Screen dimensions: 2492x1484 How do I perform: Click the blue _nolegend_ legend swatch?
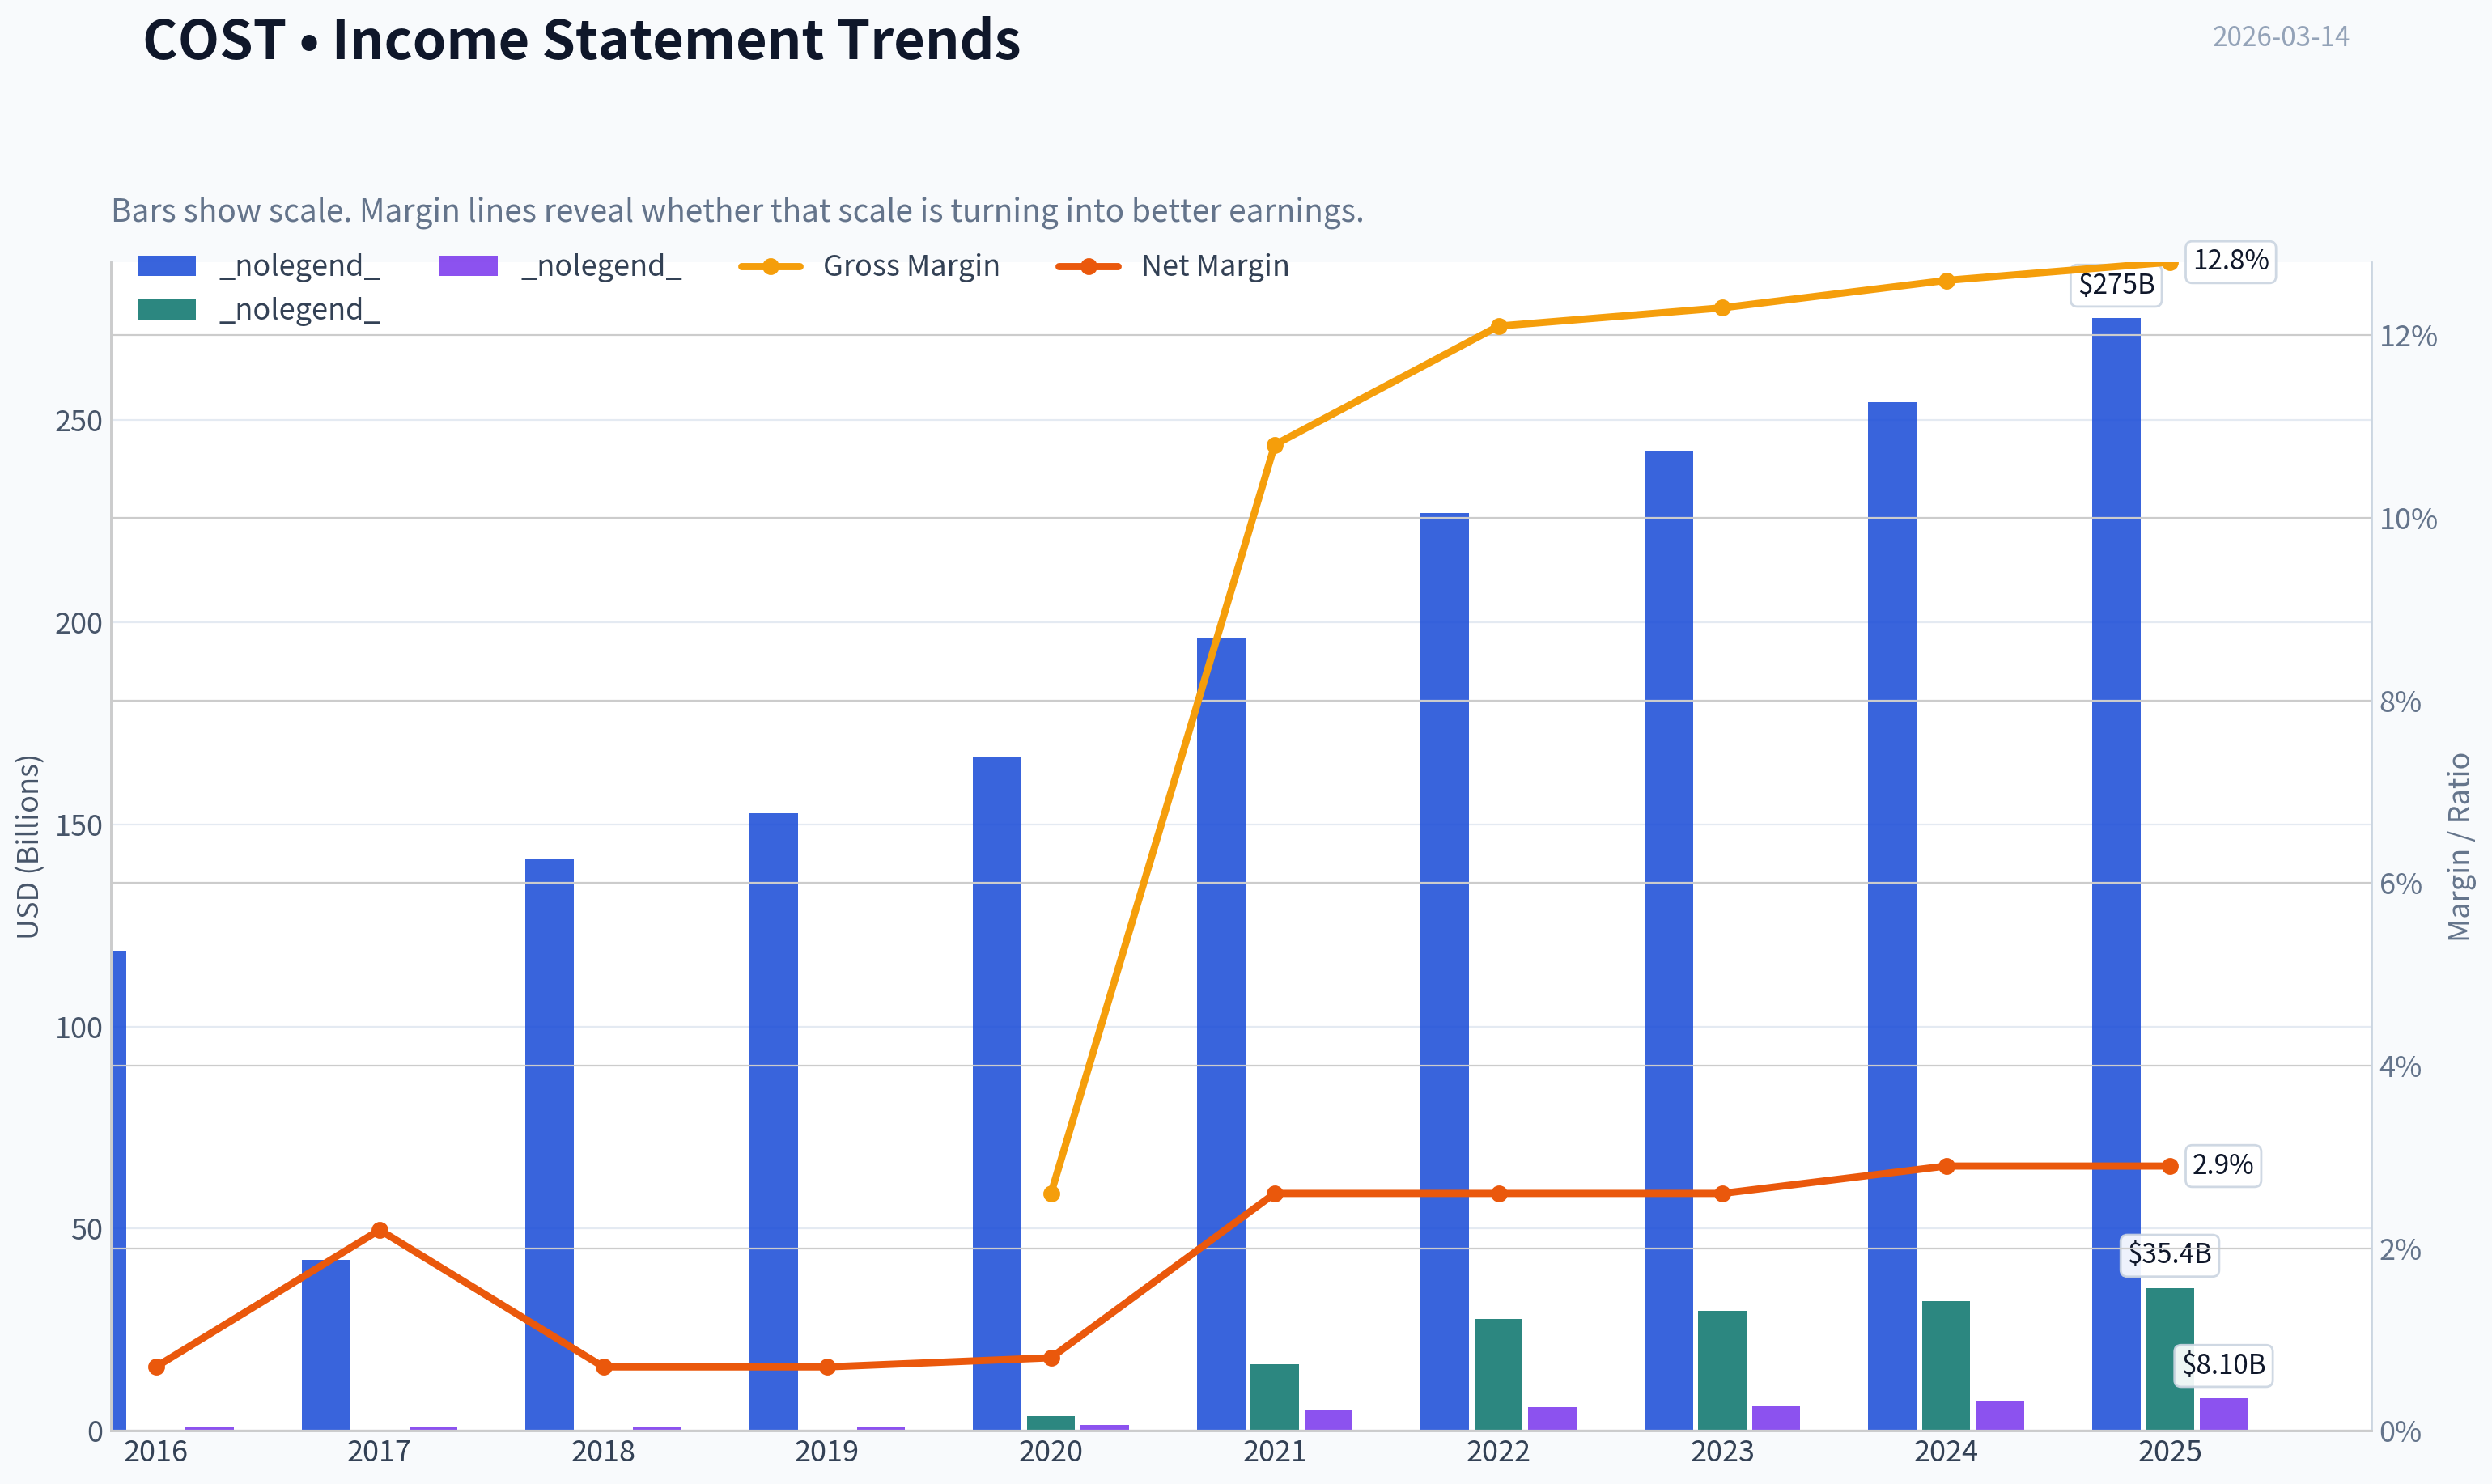coord(166,266)
